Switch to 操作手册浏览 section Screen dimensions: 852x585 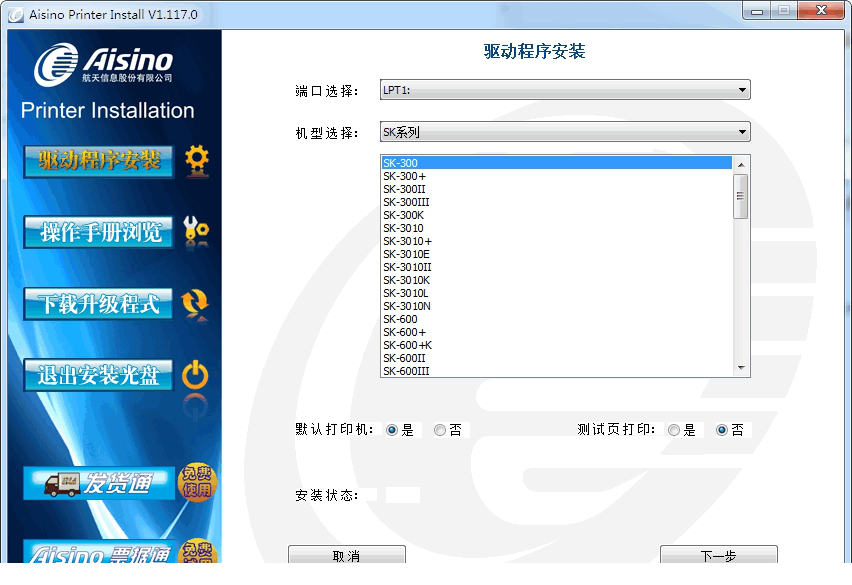[97, 231]
